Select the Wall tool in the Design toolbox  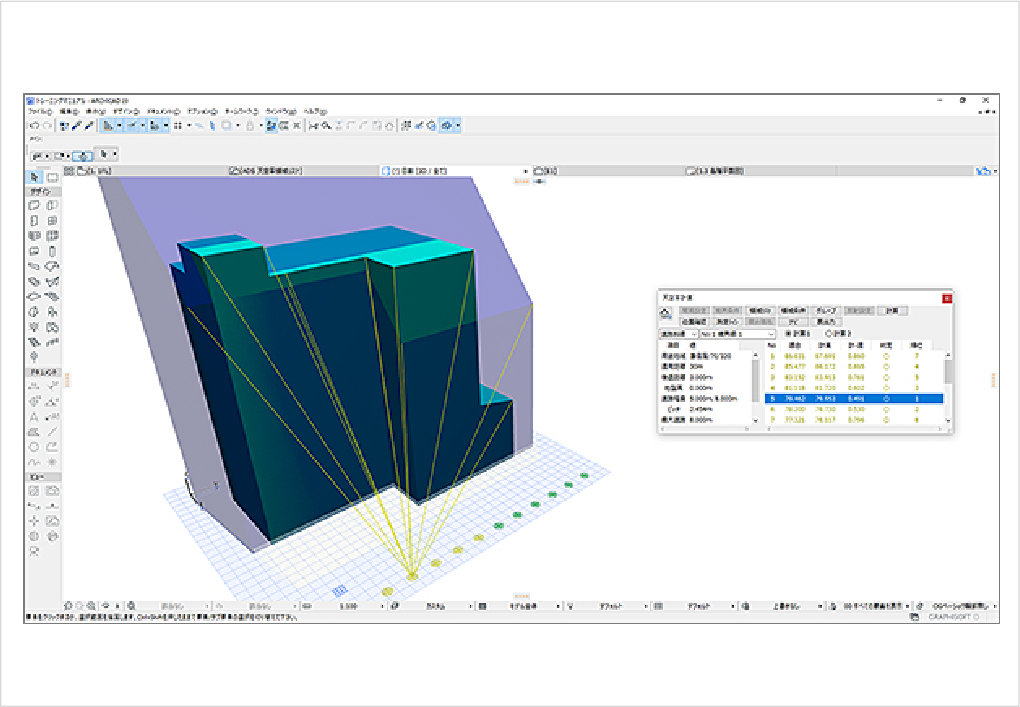tap(35, 205)
